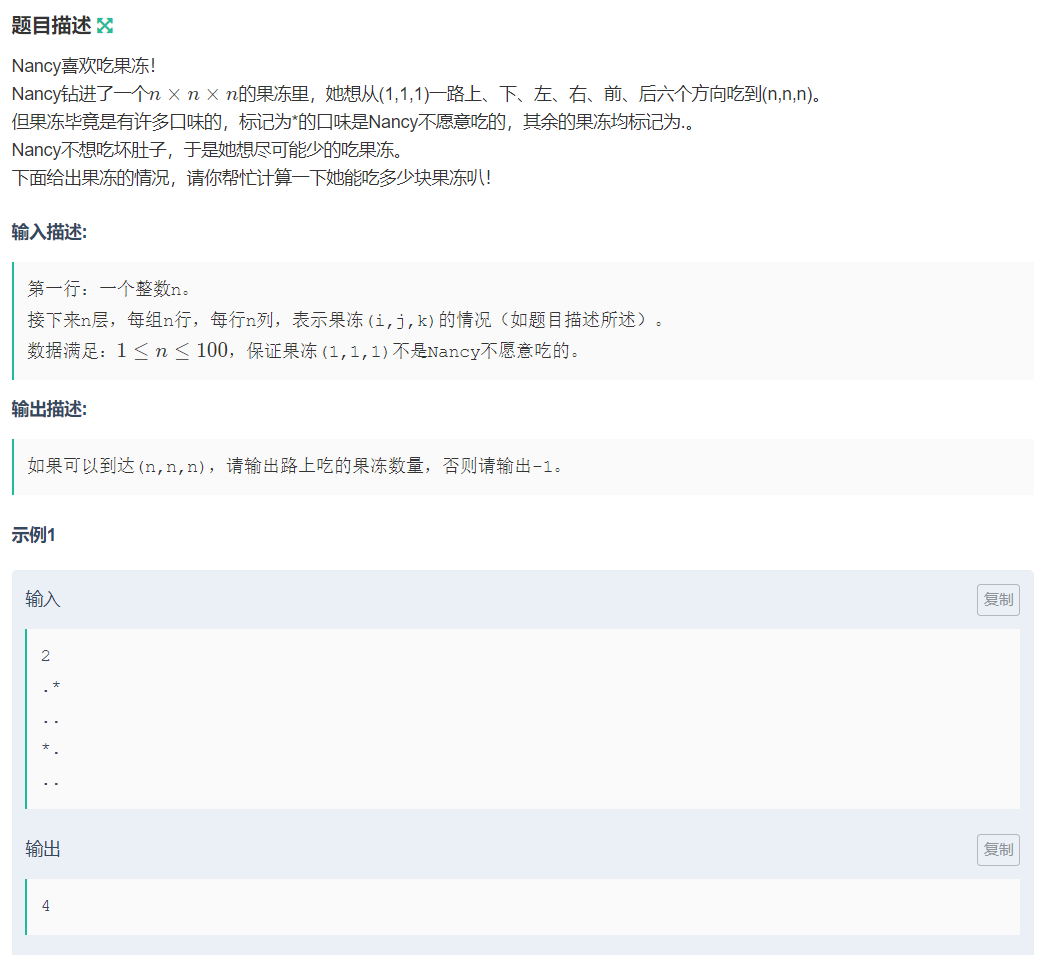Click the green expand icon beside 题目描述
The width and height of the screenshot is (1040, 955).
(x=105, y=26)
